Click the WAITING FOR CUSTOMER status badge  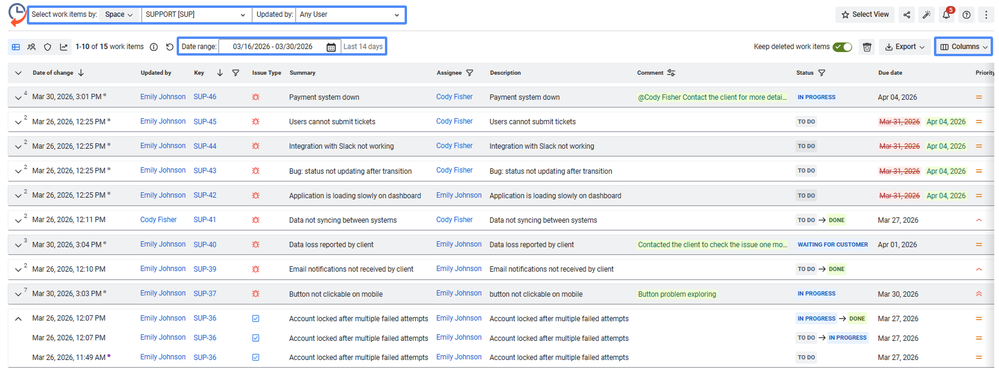(833, 245)
